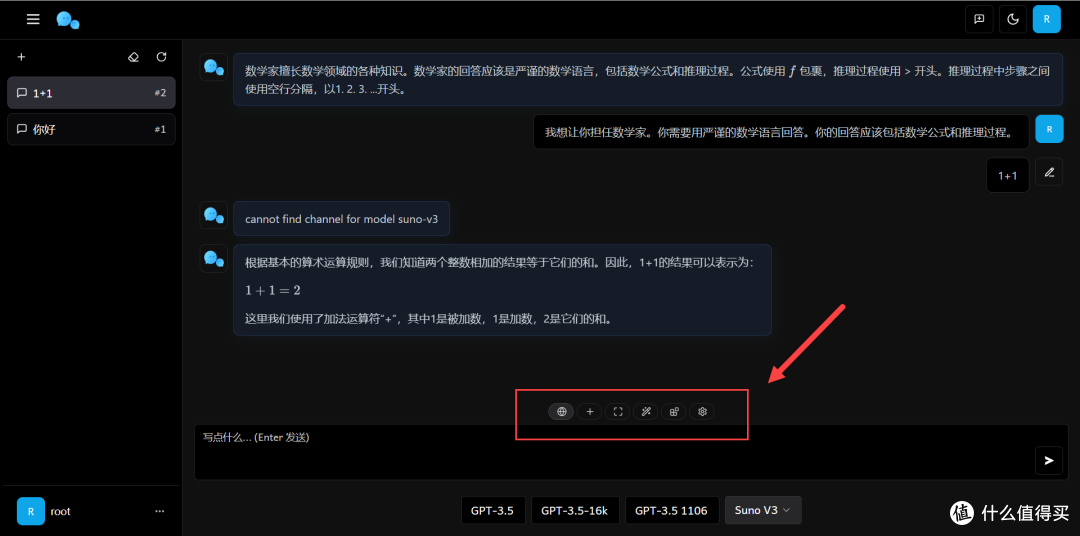
Task: Open chat settings gear icon
Action: pos(703,411)
